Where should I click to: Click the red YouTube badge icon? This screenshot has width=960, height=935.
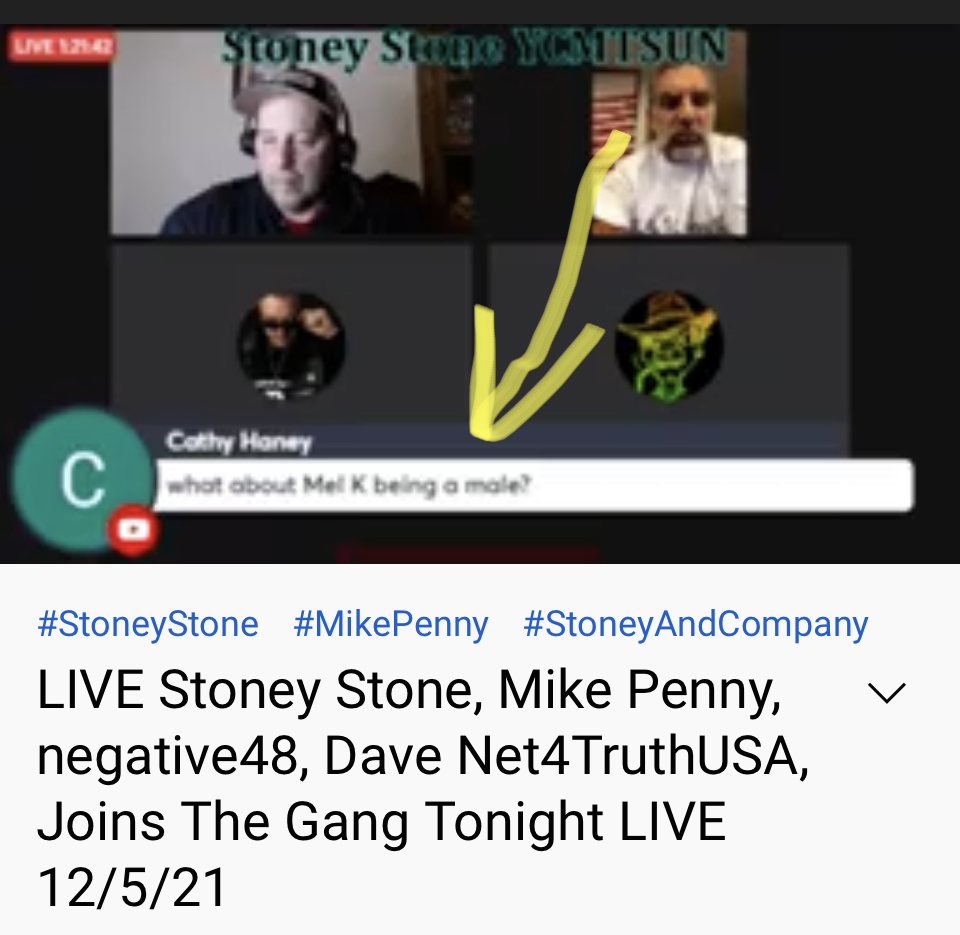pos(133,530)
